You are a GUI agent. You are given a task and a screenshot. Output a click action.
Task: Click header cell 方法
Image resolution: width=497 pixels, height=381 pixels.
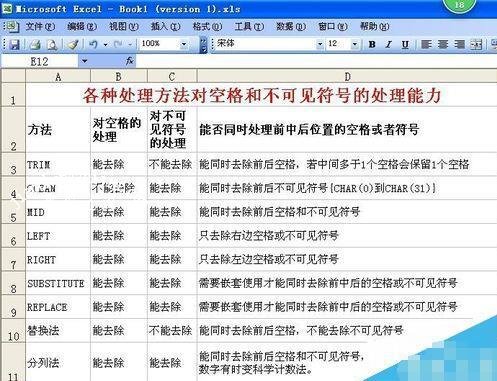pyautogui.click(x=58, y=130)
